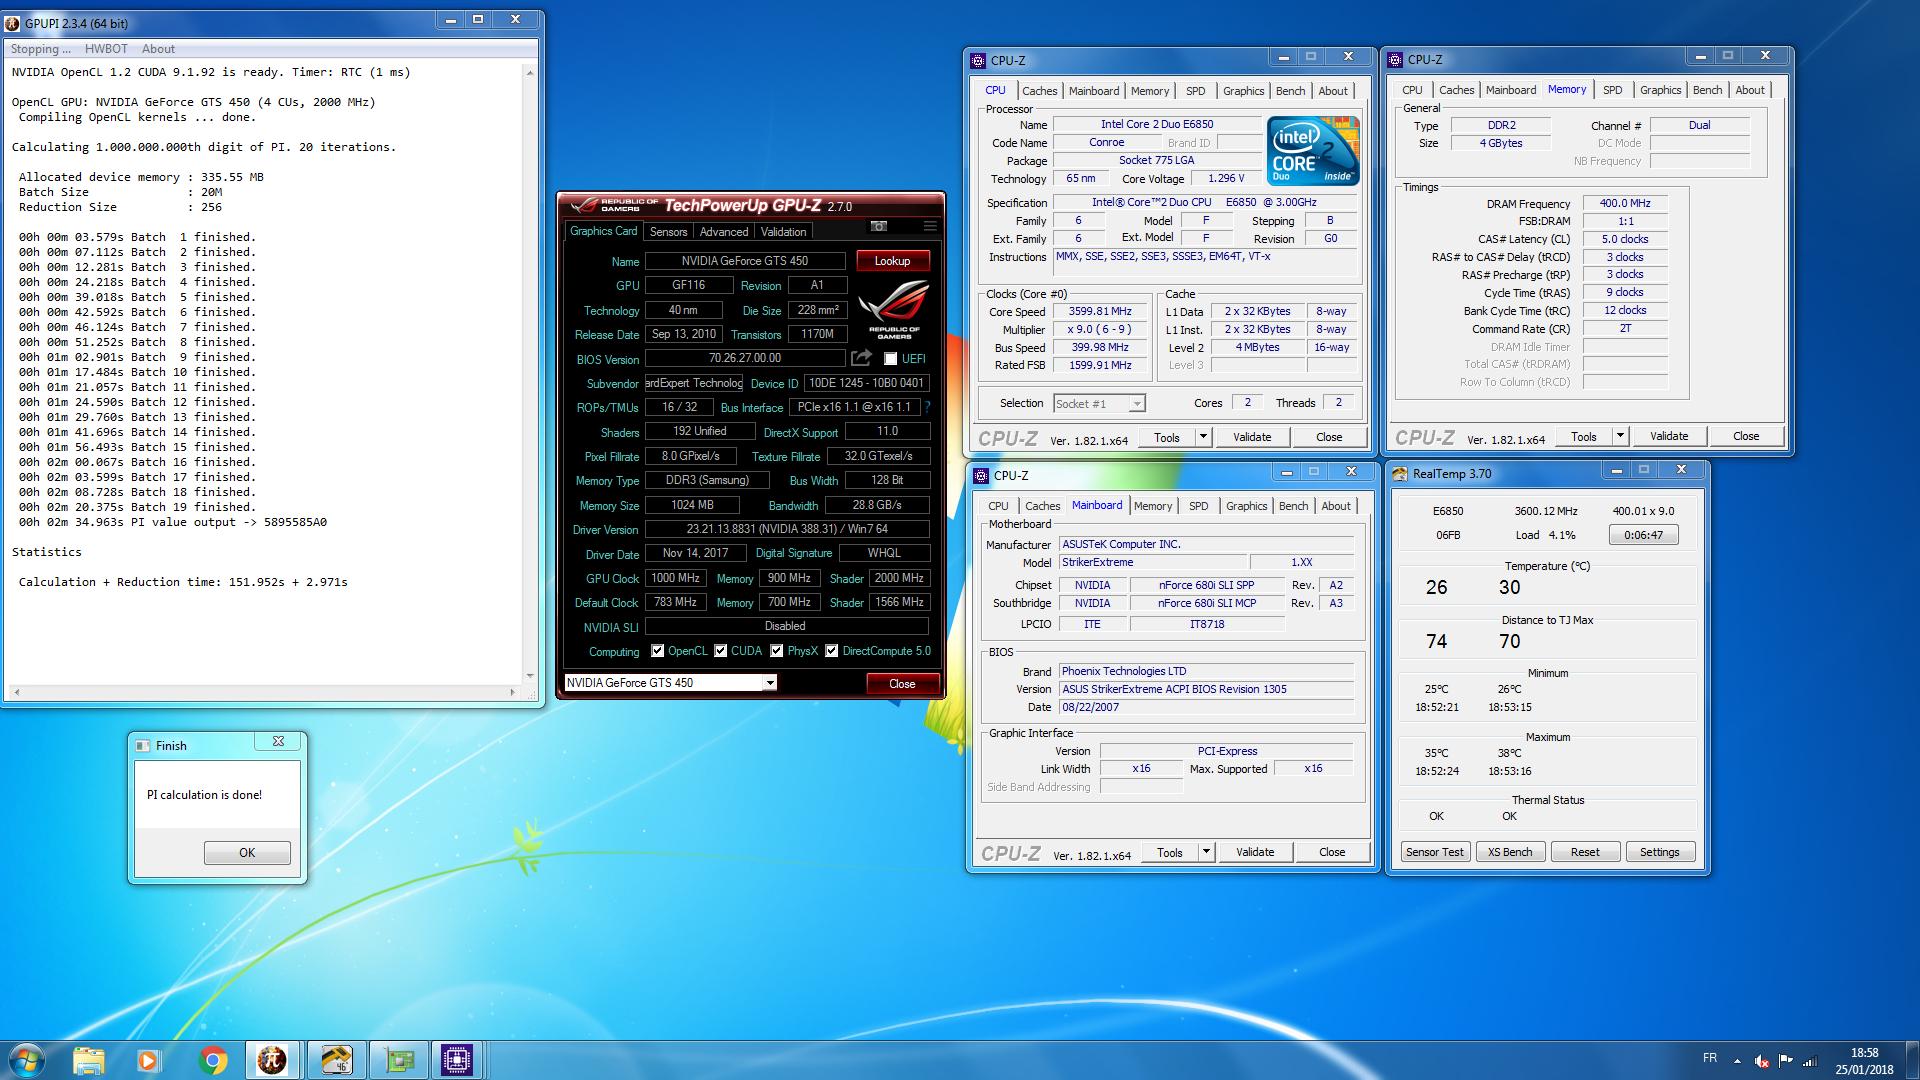The height and width of the screenshot is (1080, 1920).
Task: Click the CPU-Z Memory window title icon
Action: pyautogui.click(x=1395, y=60)
